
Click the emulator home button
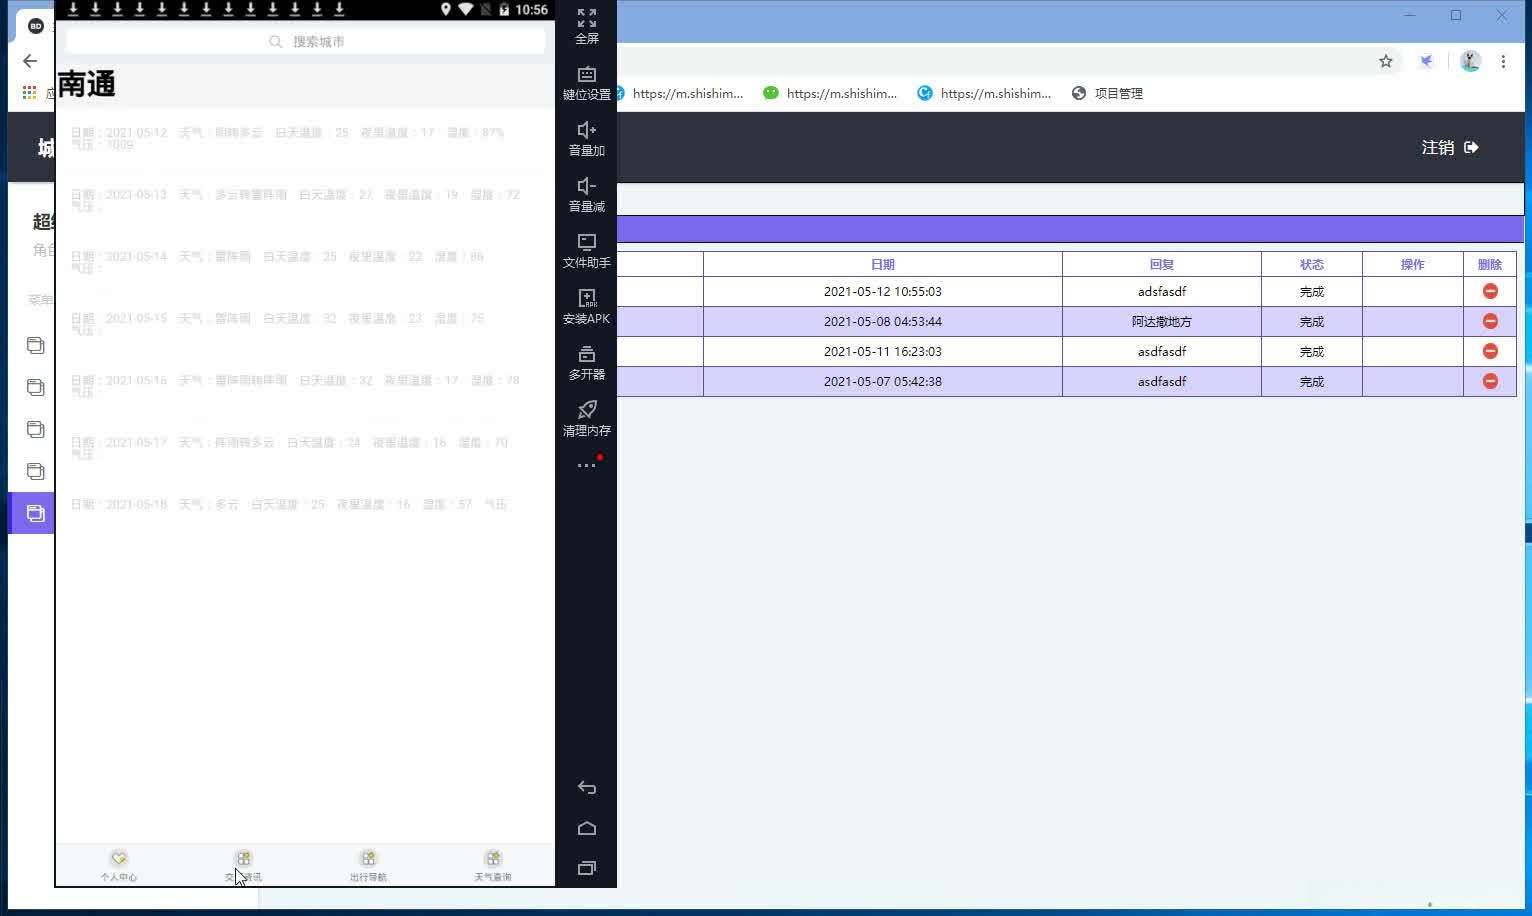click(x=587, y=828)
